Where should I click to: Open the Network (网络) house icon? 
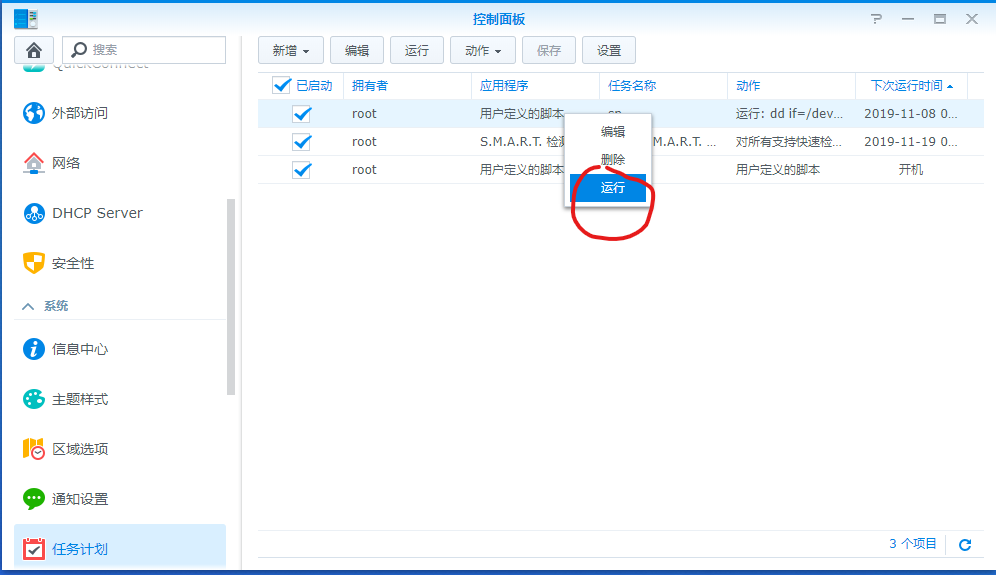point(34,163)
